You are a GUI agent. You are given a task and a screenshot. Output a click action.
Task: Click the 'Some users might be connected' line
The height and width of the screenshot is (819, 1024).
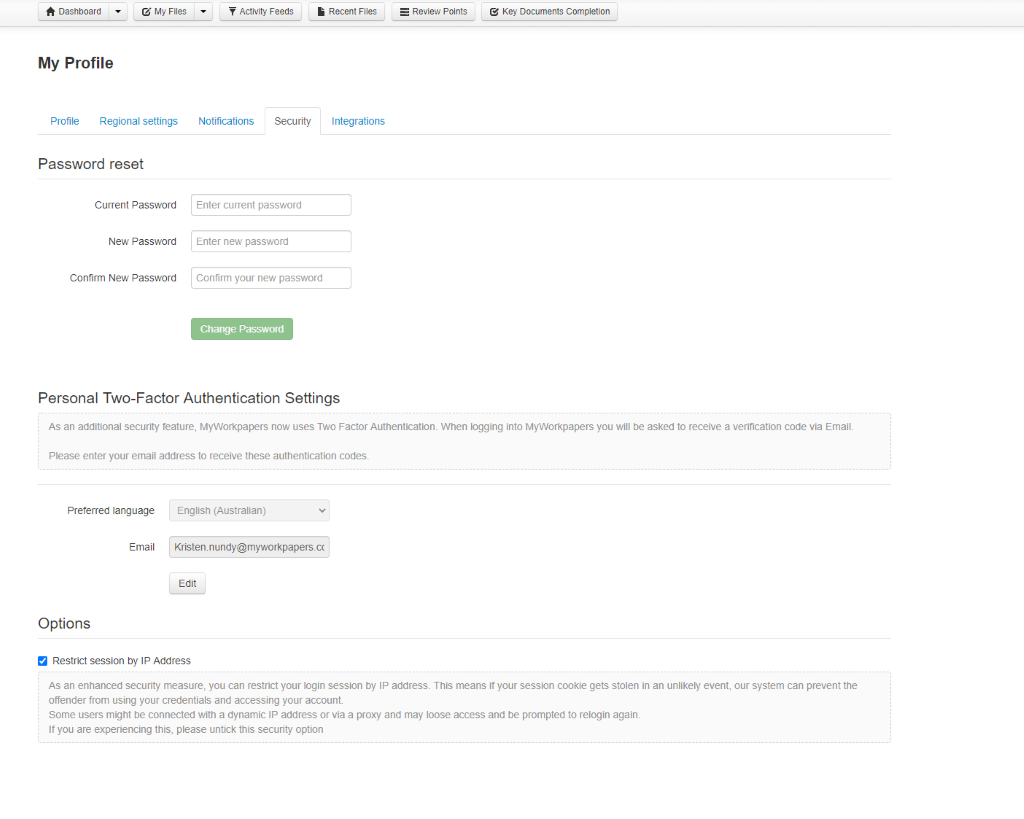[x=344, y=715]
